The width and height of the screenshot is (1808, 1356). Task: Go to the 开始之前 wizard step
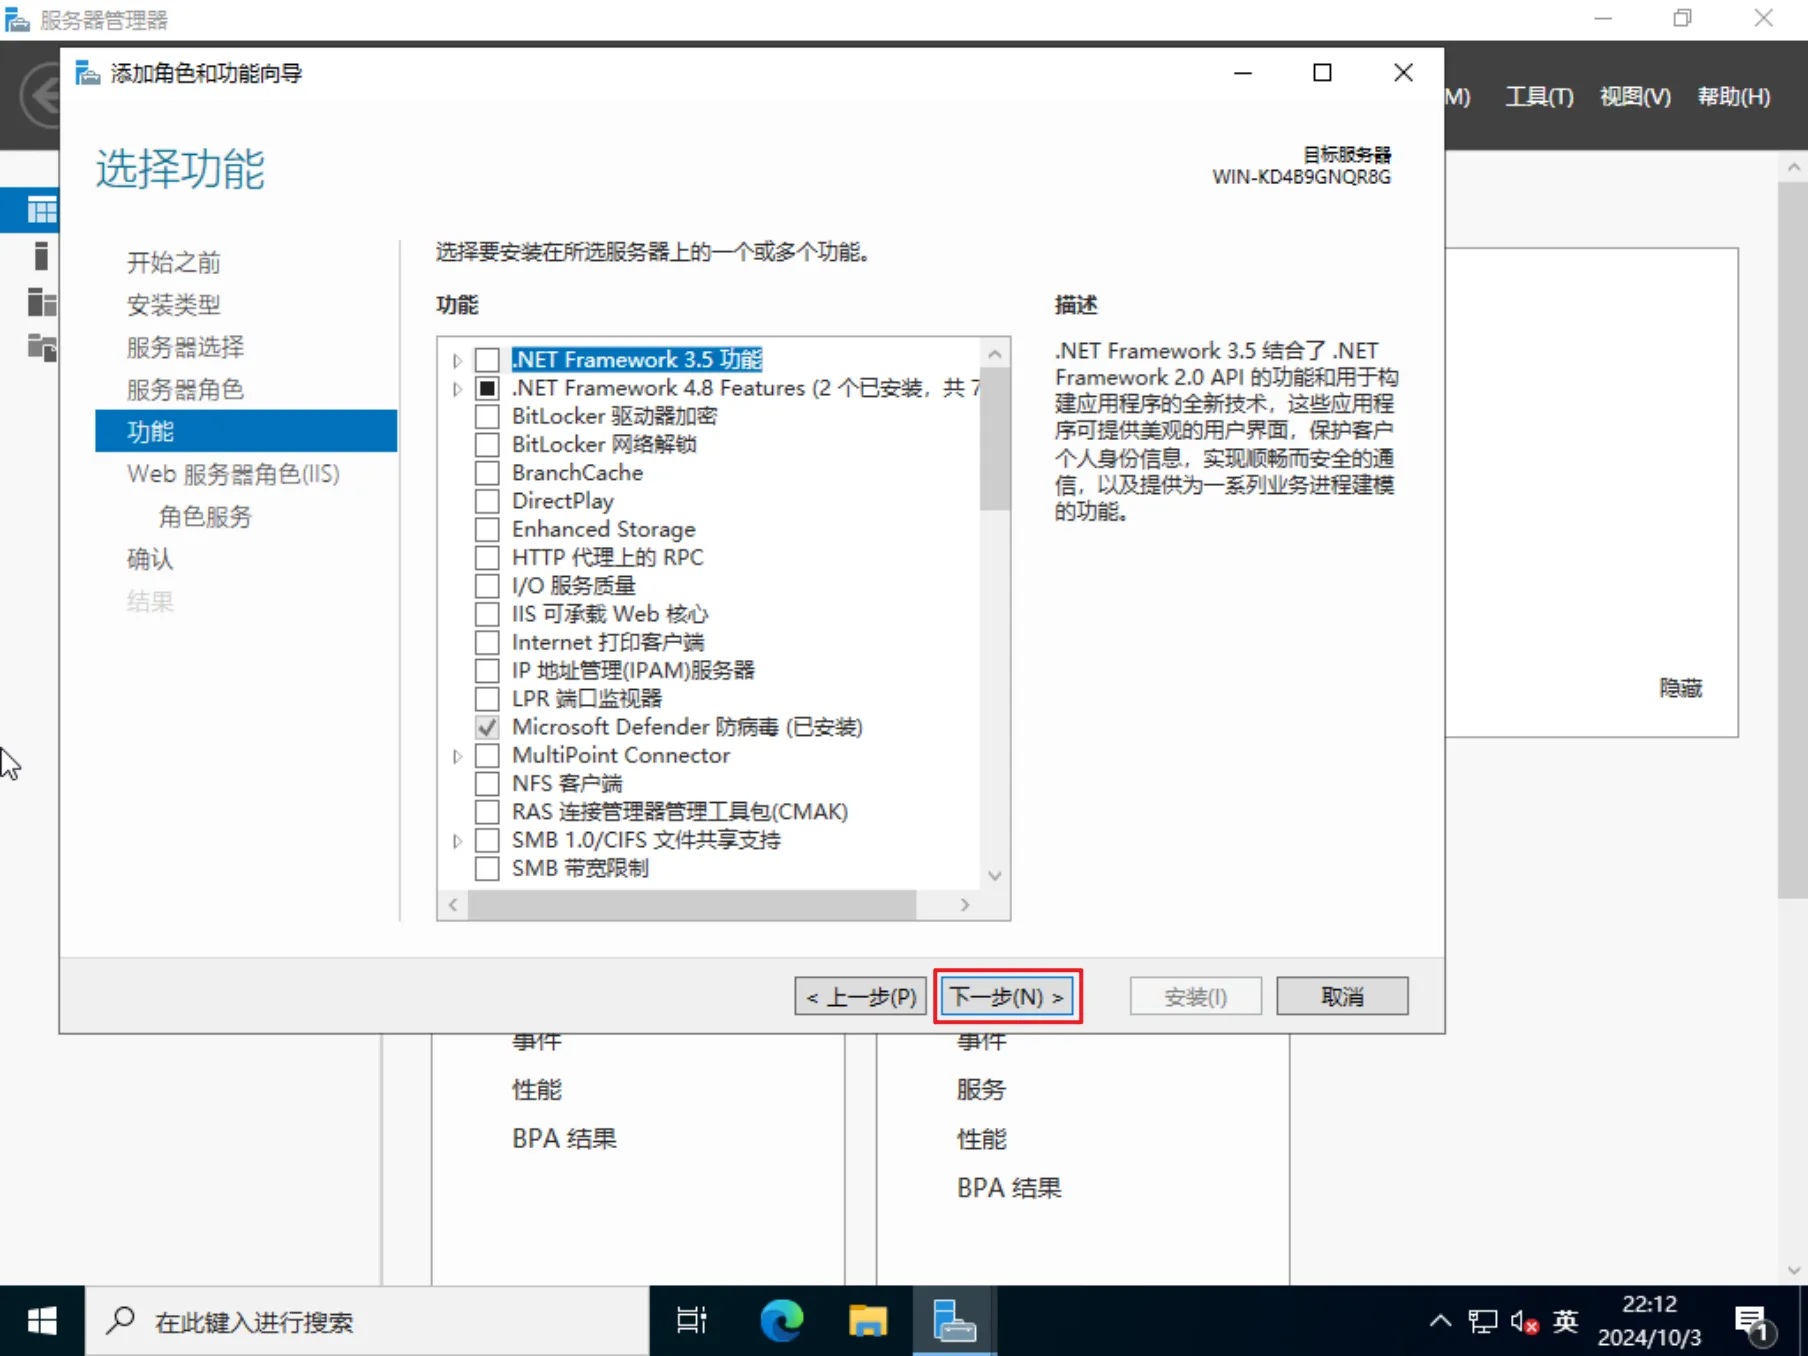pyautogui.click(x=173, y=262)
